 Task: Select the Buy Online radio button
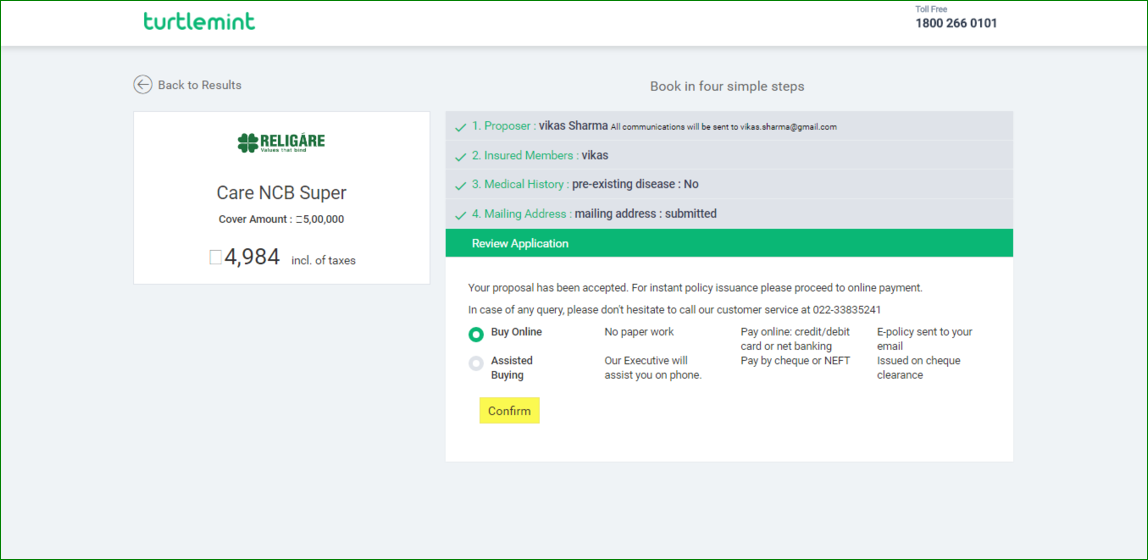click(x=476, y=334)
